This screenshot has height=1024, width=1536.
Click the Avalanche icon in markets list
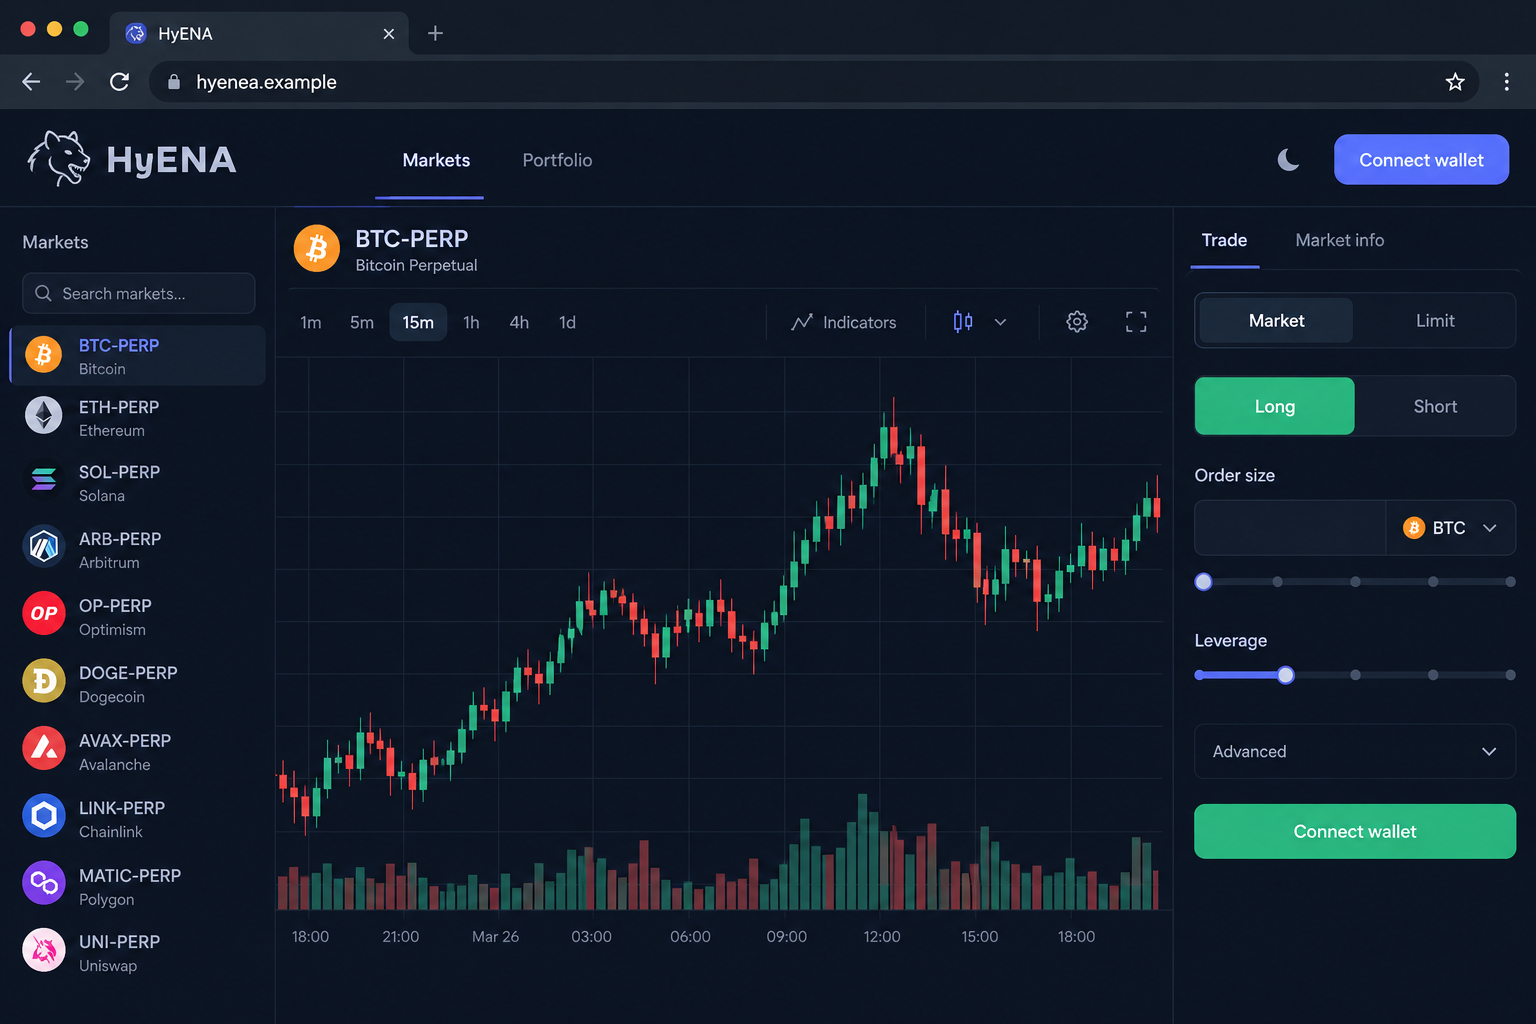coord(43,748)
